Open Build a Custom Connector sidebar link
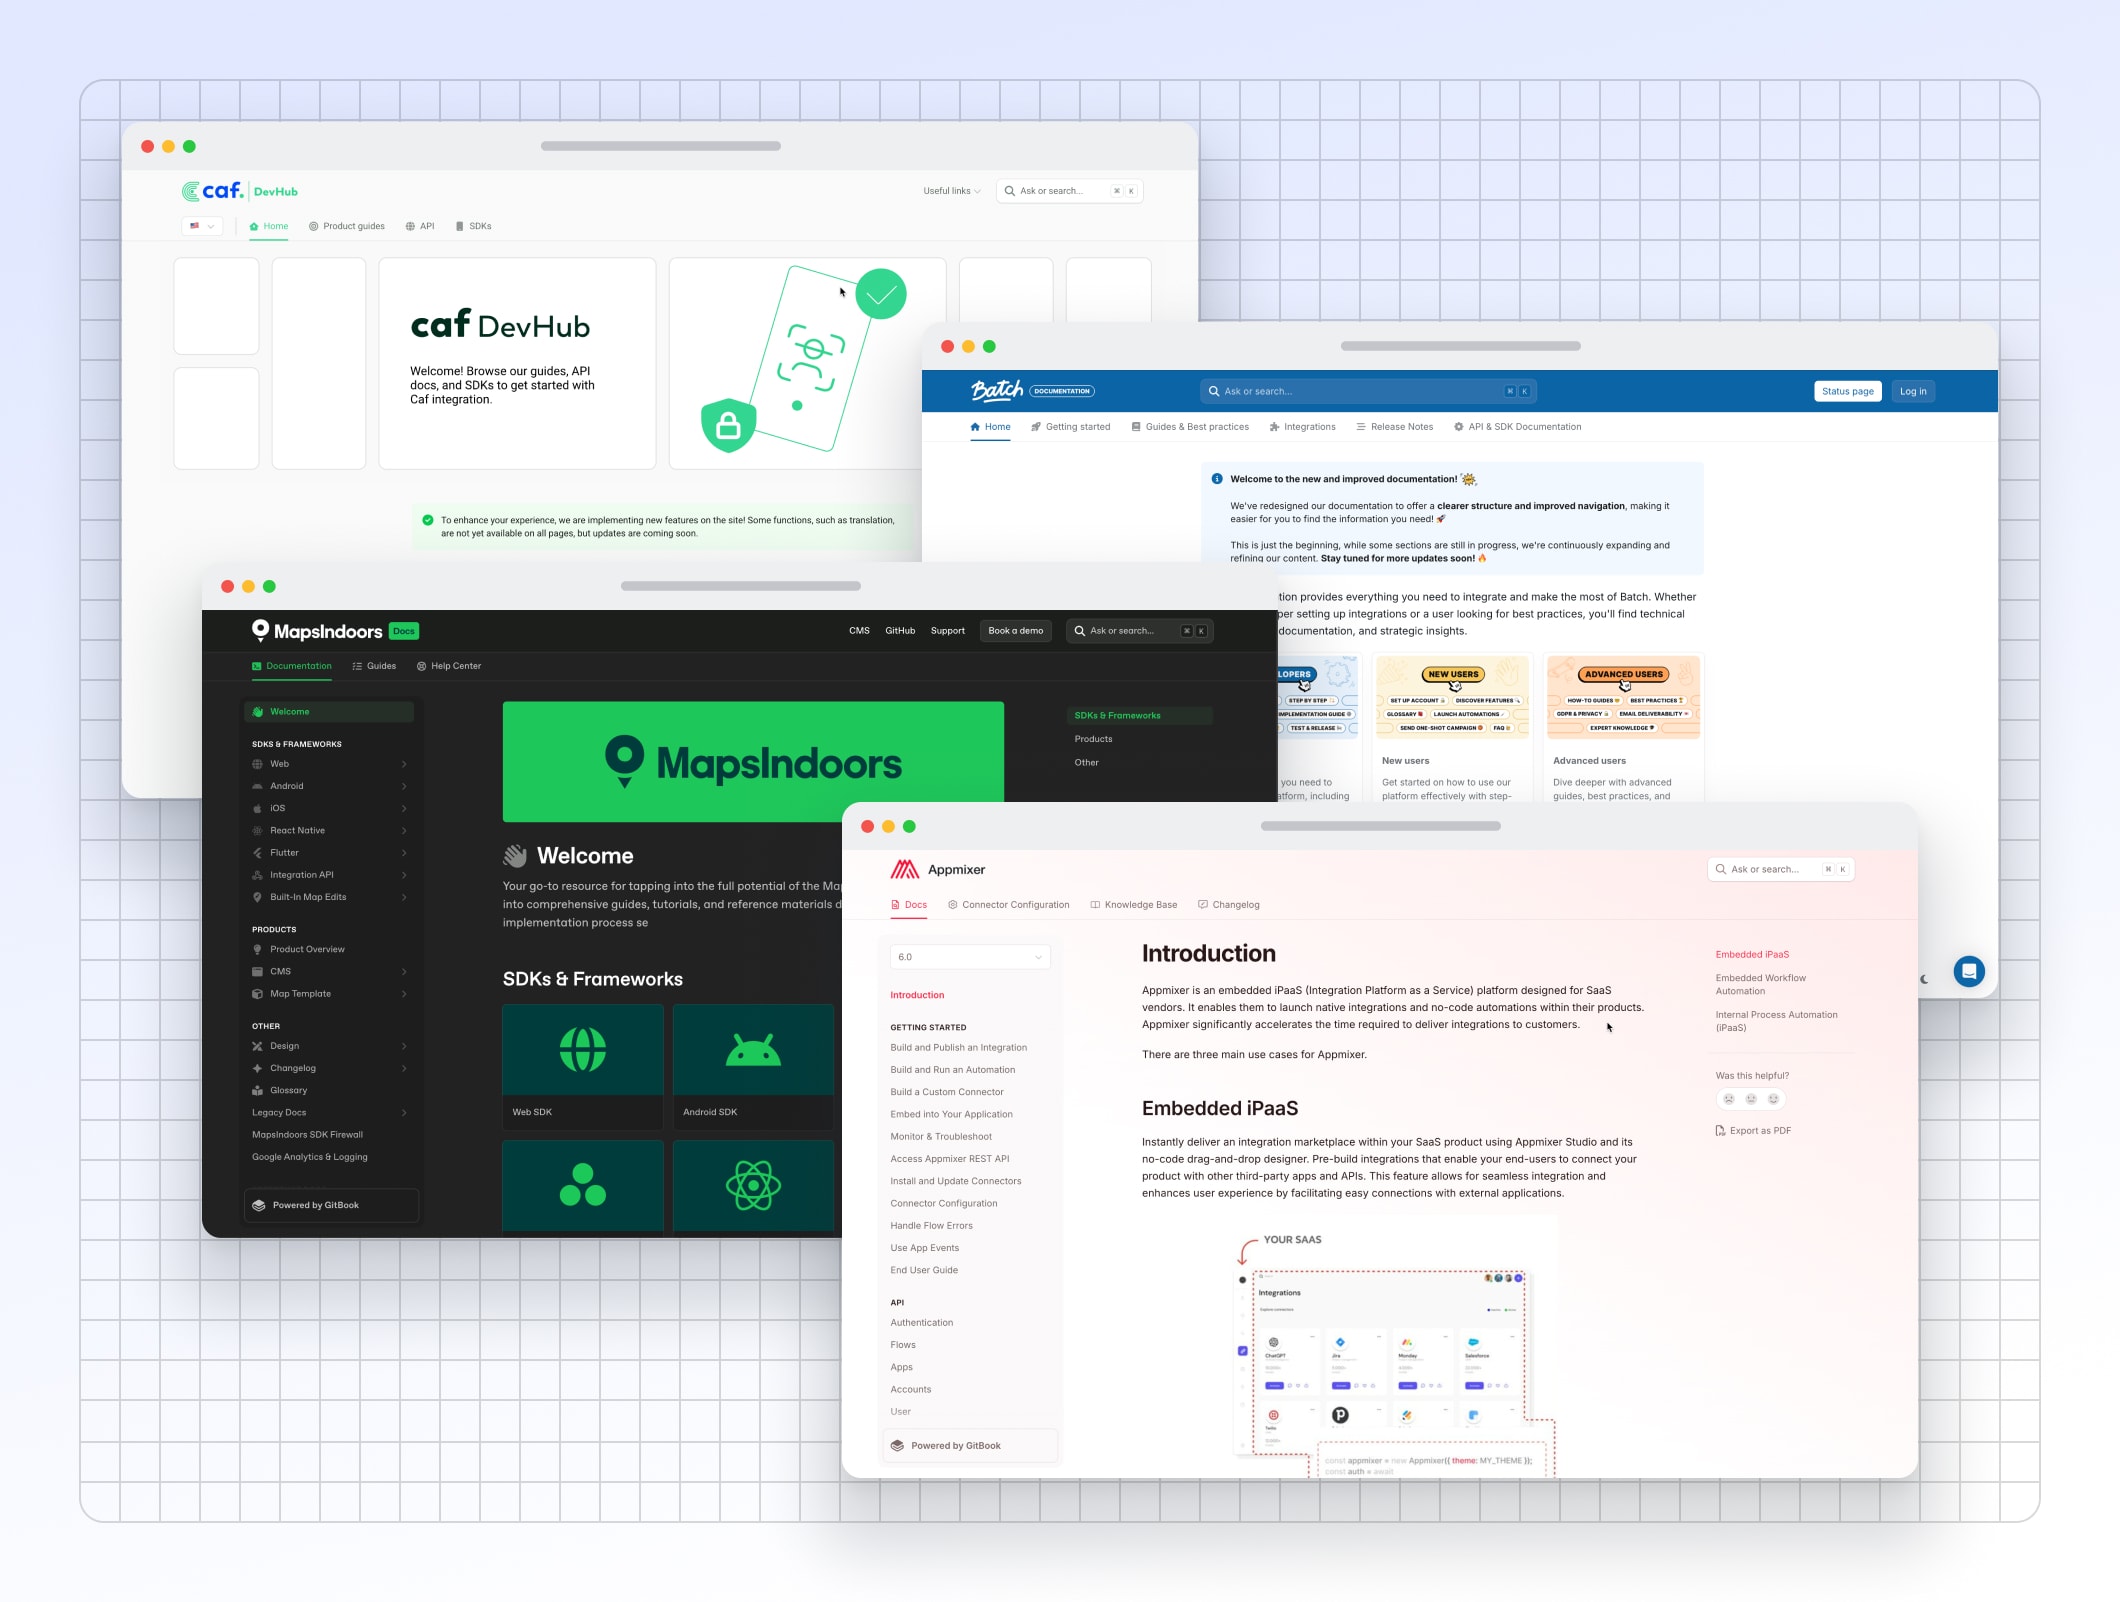2120x1602 pixels. pyautogui.click(x=946, y=1092)
